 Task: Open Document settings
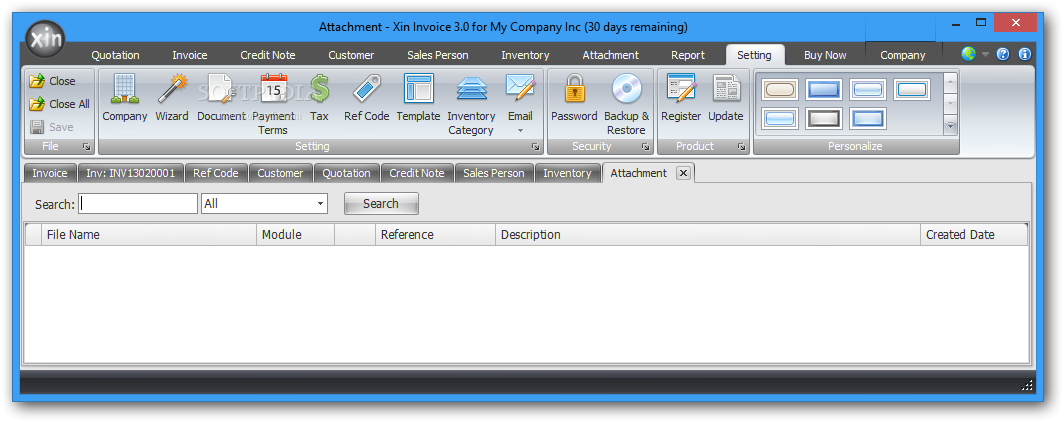[x=221, y=99]
